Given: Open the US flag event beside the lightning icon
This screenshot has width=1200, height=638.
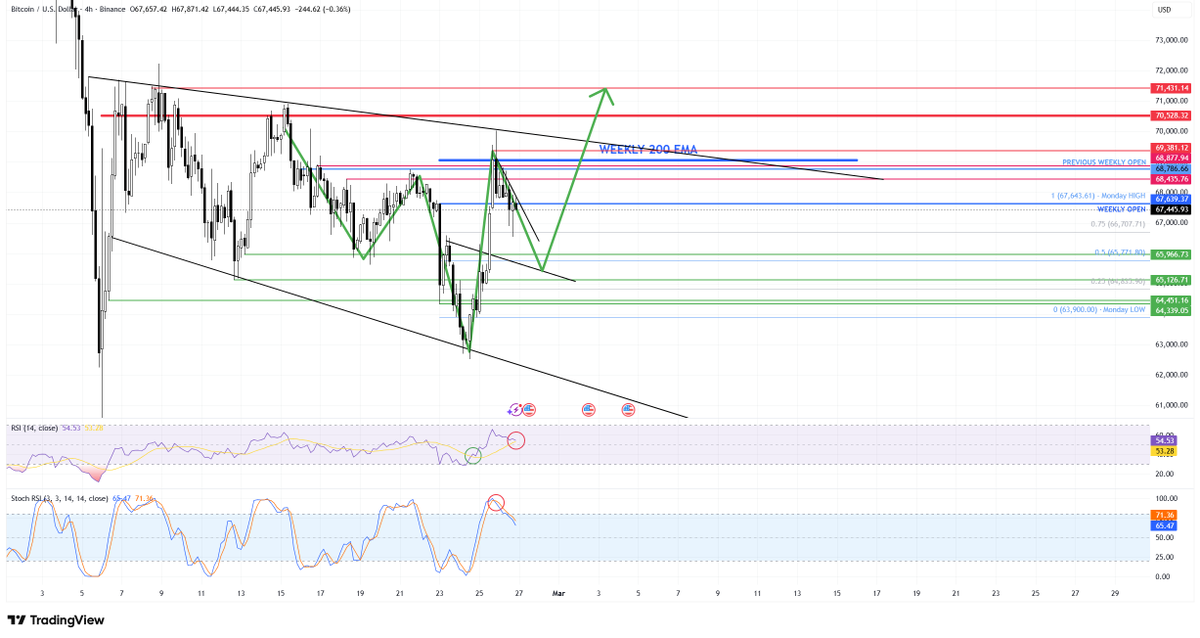Looking at the screenshot, I should click(529, 409).
